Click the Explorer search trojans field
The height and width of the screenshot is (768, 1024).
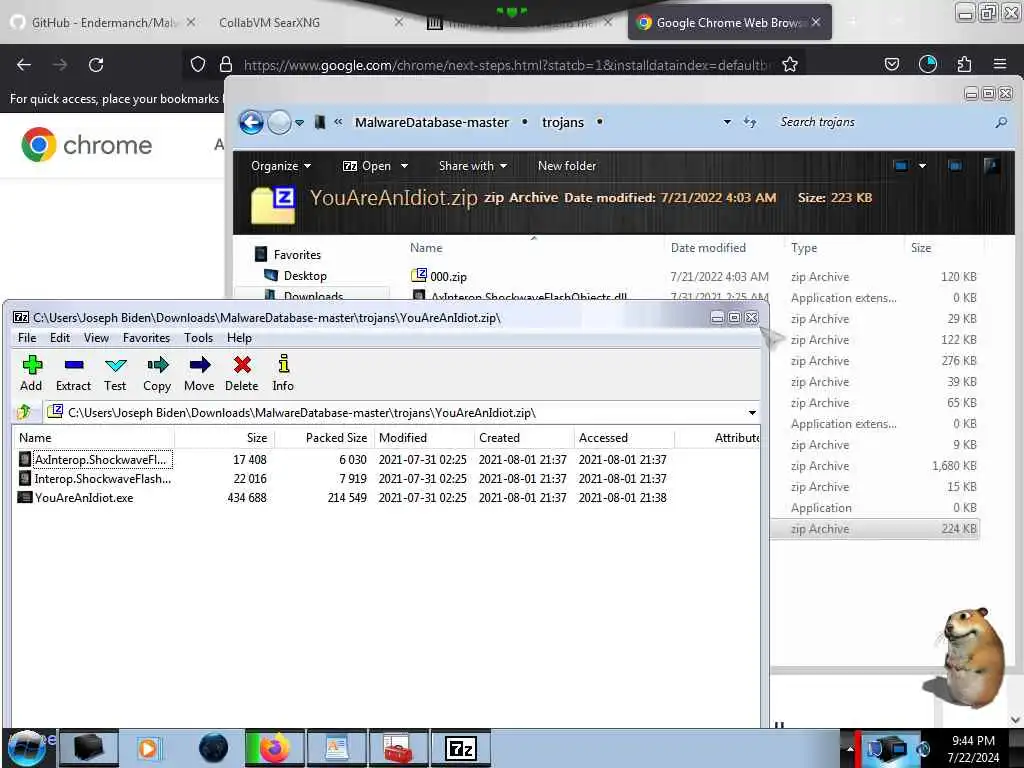tap(882, 122)
